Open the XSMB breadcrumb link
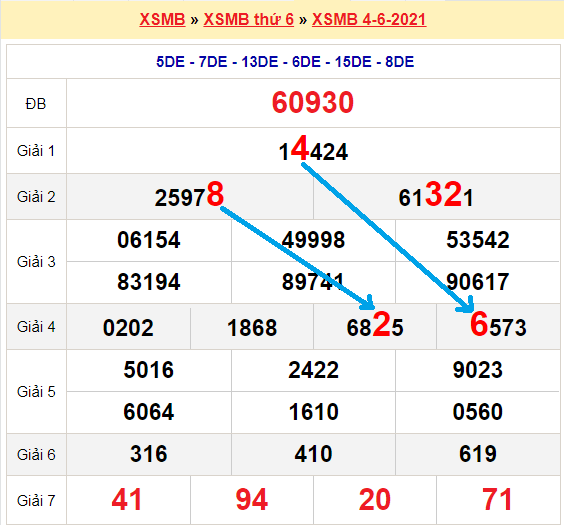Image resolution: width=564 pixels, height=525 pixels. (x=162, y=19)
